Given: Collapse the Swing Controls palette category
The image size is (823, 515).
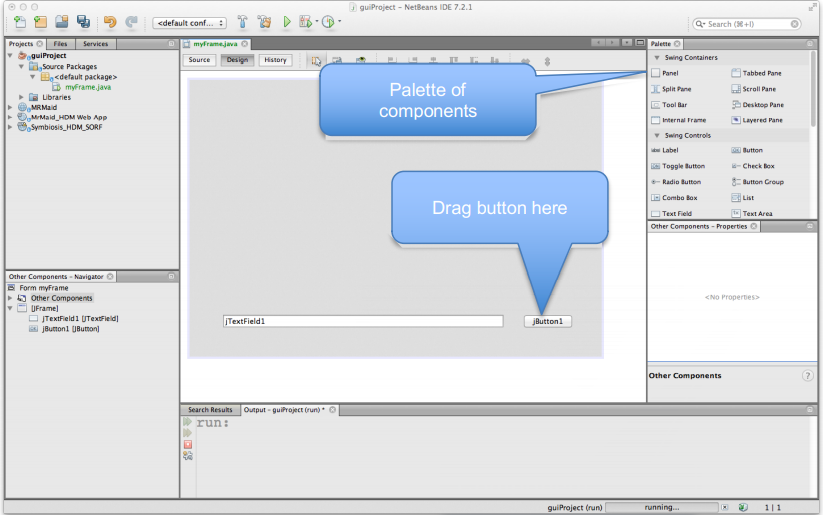Looking at the screenshot, I should (657, 135).
